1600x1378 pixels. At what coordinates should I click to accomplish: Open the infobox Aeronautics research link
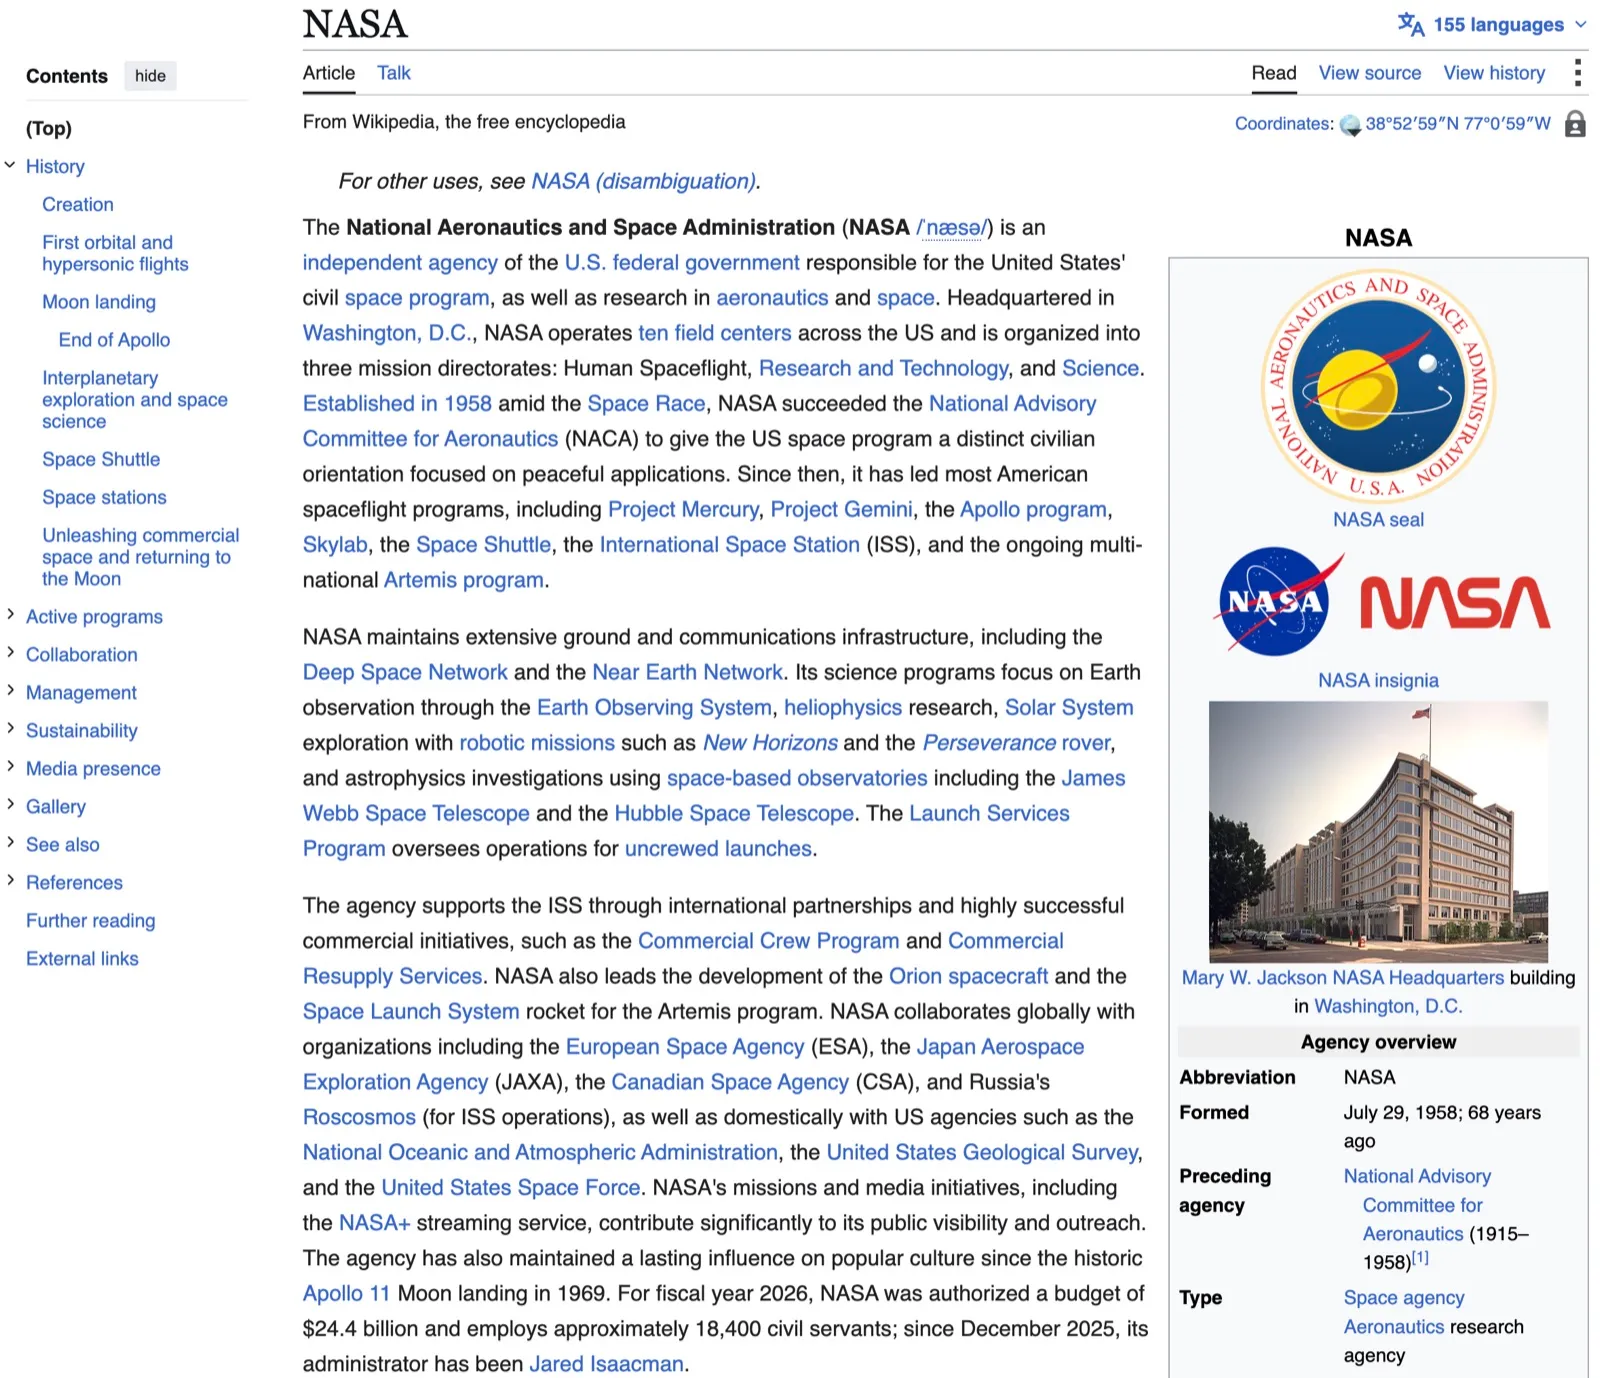[1394, 1327]
